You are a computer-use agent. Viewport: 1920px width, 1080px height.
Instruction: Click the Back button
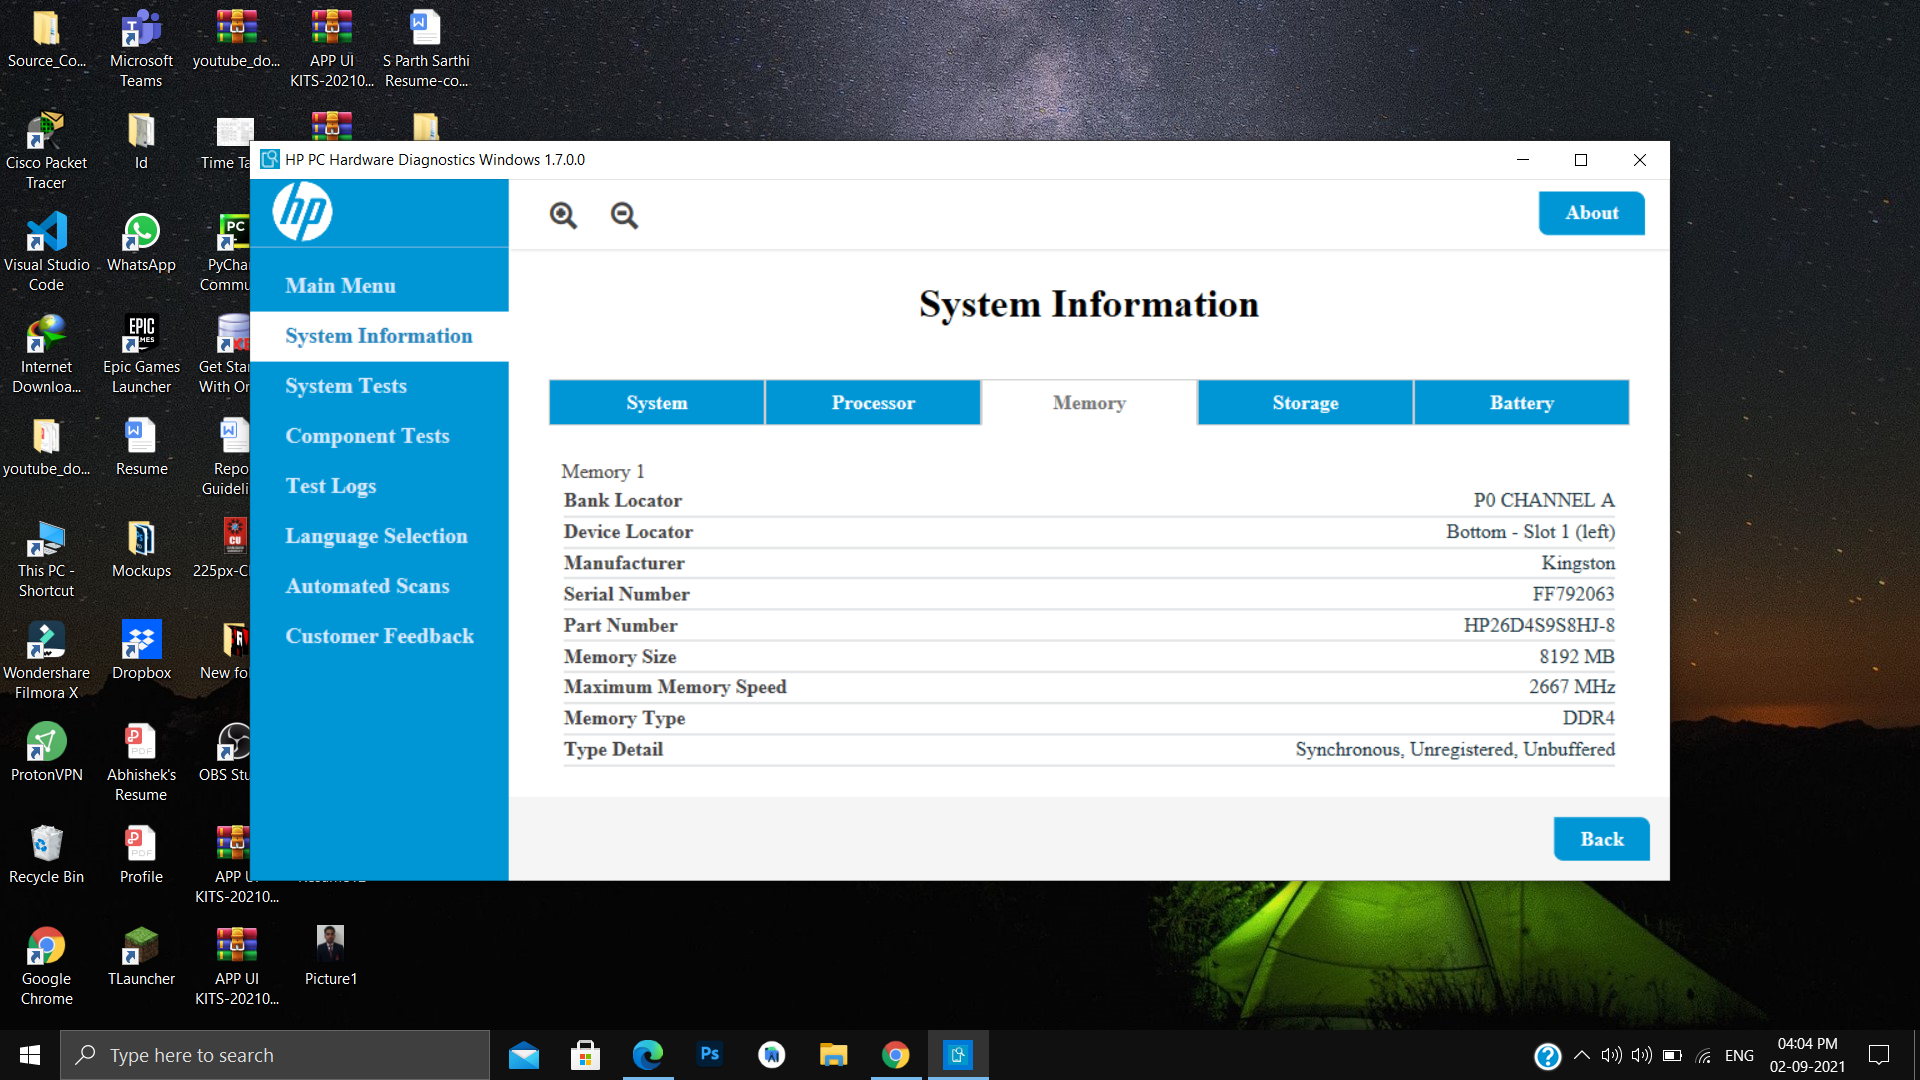1601,839
